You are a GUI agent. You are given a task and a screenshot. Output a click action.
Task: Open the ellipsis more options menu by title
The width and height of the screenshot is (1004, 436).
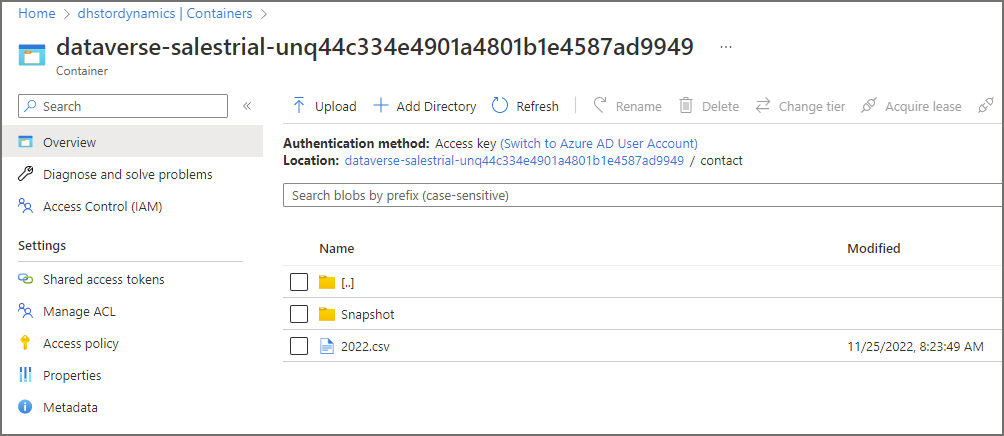click(725, 47)
